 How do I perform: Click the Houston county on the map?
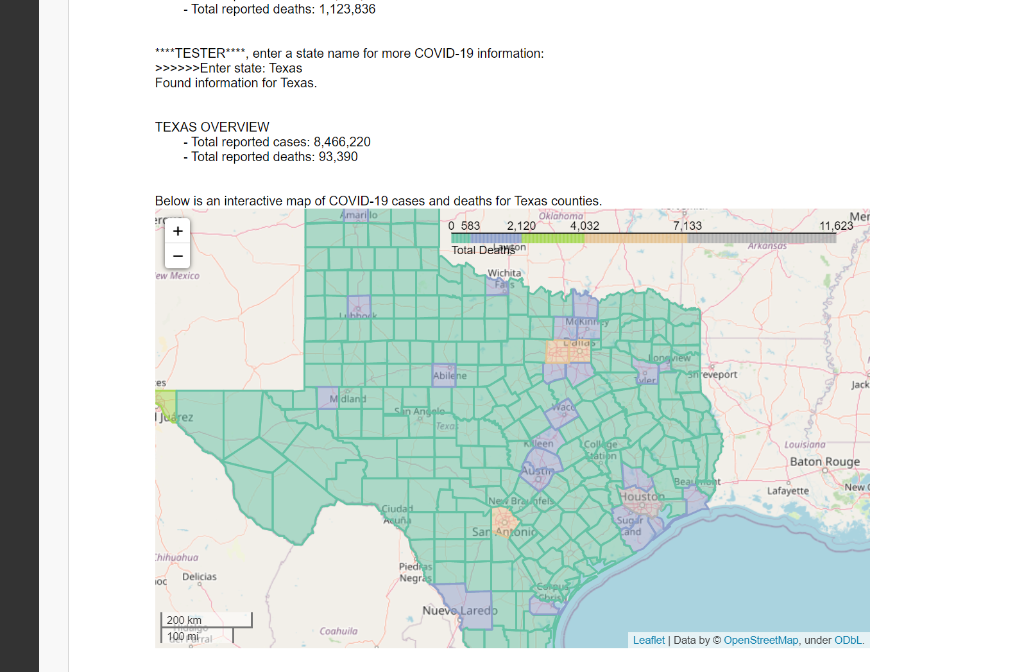[x=641, y=503]
